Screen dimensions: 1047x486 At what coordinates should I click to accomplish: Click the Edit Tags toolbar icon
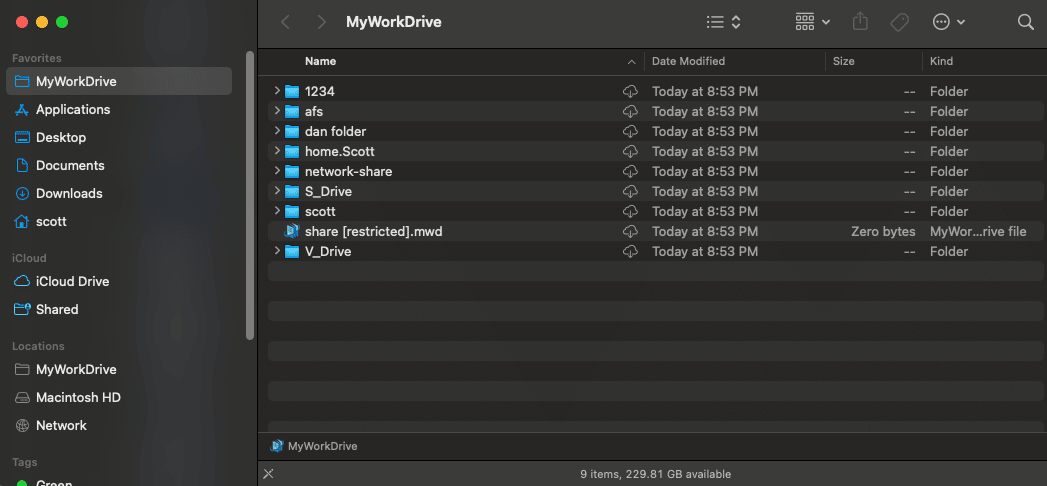pyautogui.click(x=899, y=22)
